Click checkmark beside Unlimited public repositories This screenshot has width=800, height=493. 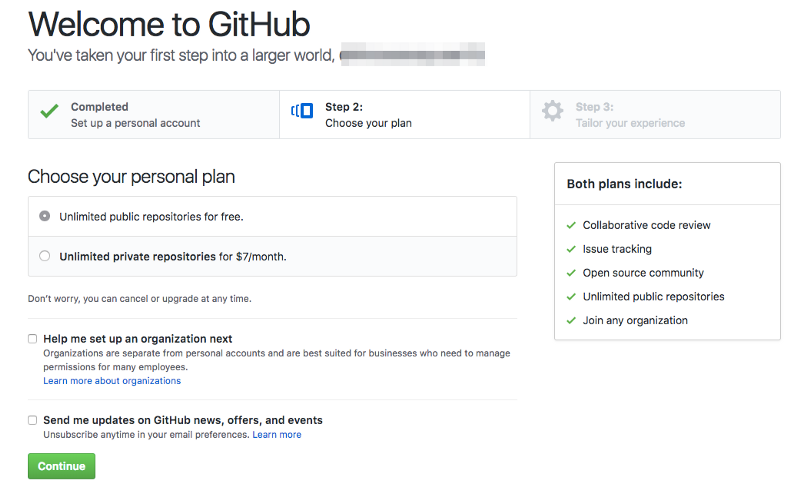571,297
